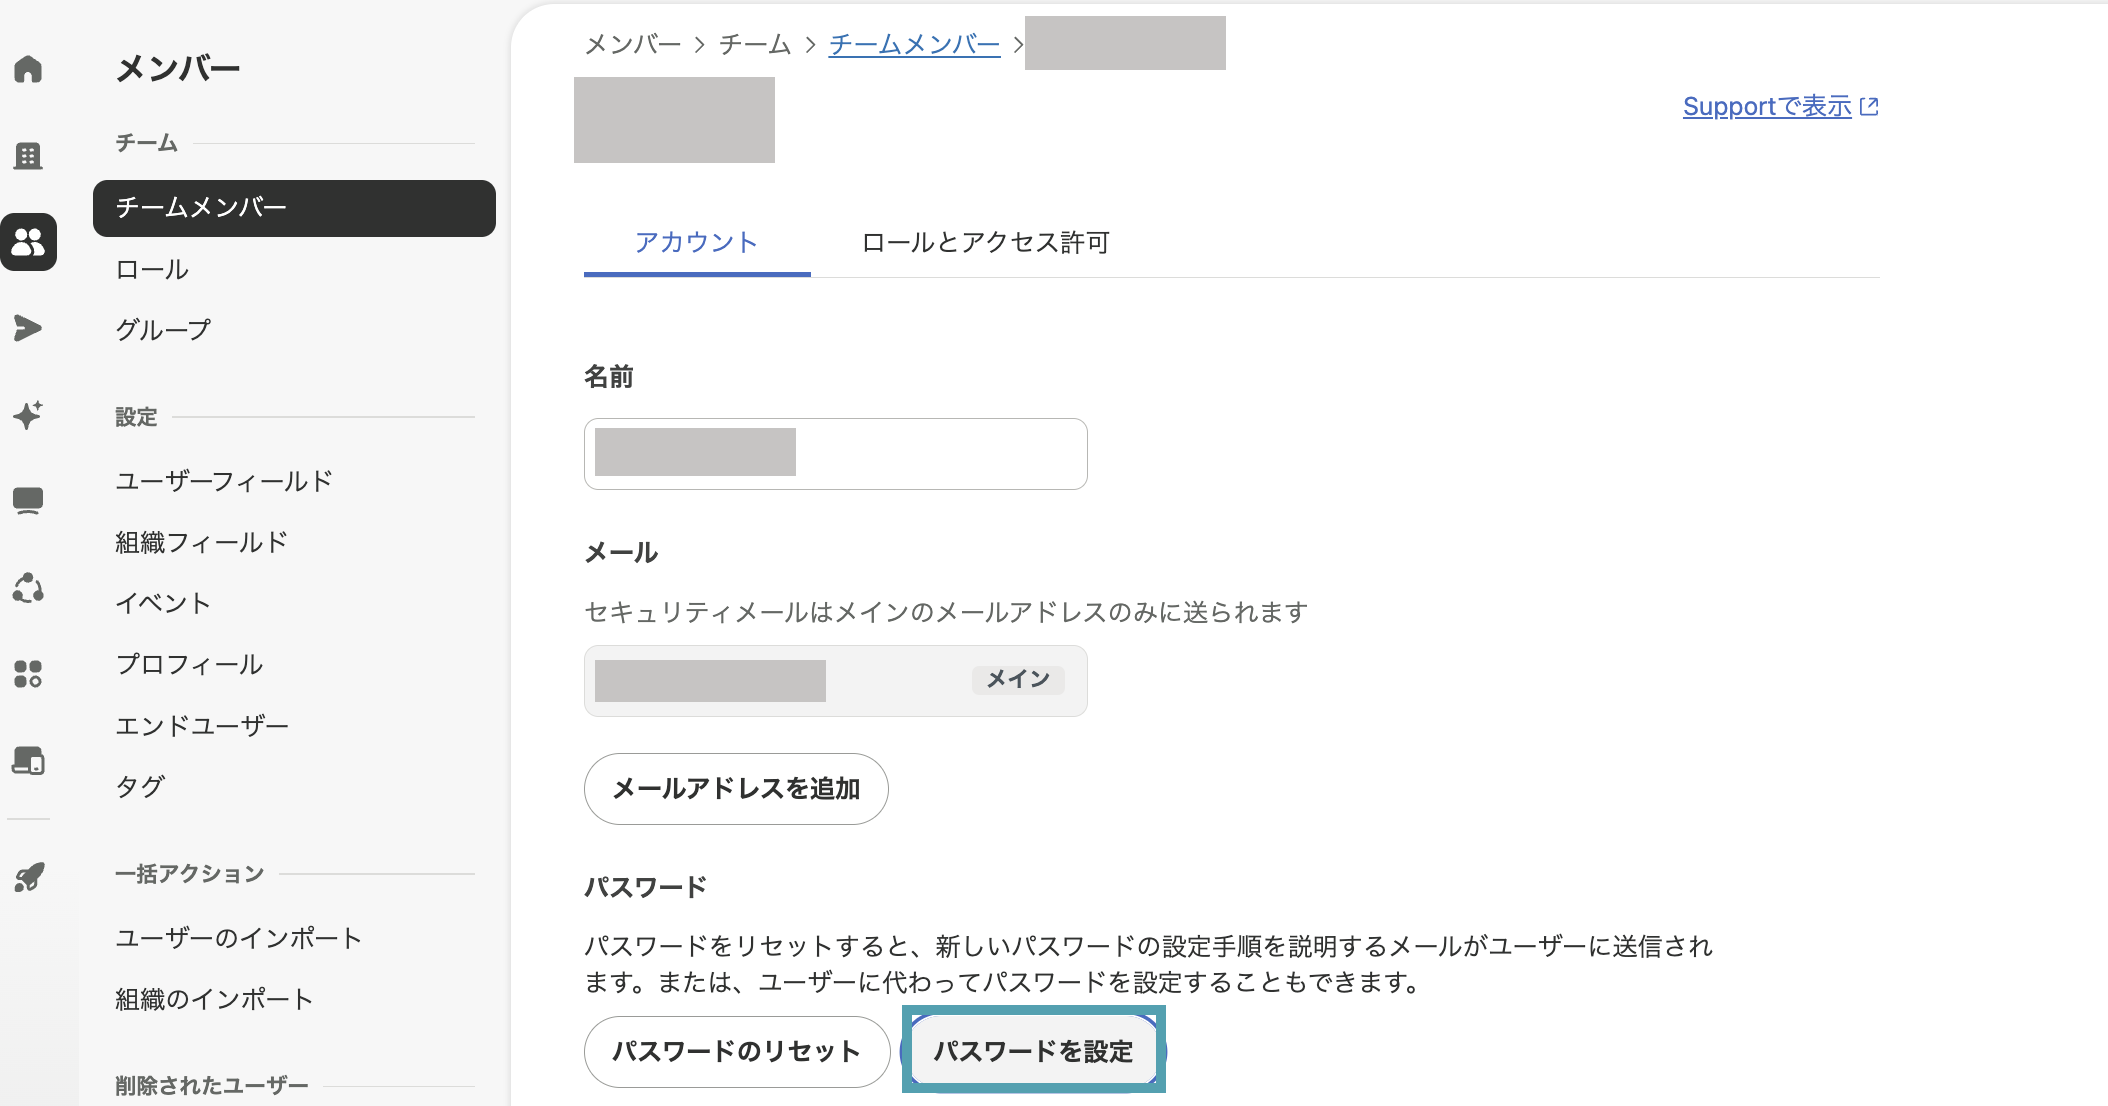Open the Objects and rules icon in the sidebar

[x=28, y=588]
